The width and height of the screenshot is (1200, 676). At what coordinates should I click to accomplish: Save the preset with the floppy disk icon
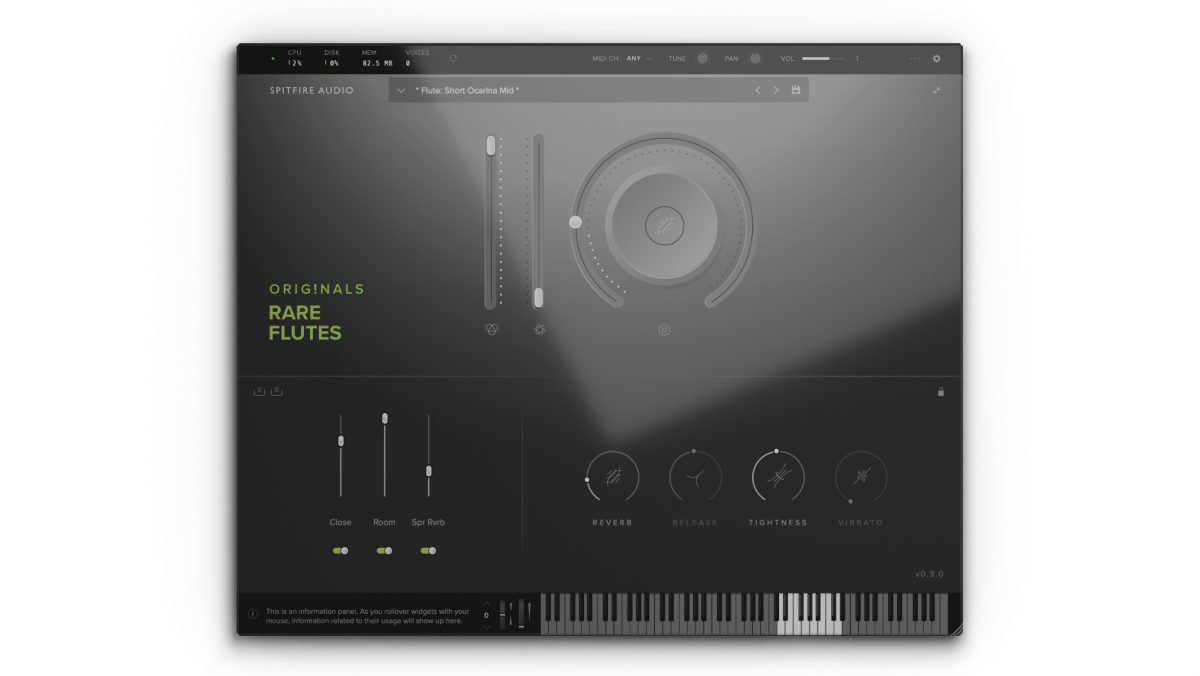(796, 91)
